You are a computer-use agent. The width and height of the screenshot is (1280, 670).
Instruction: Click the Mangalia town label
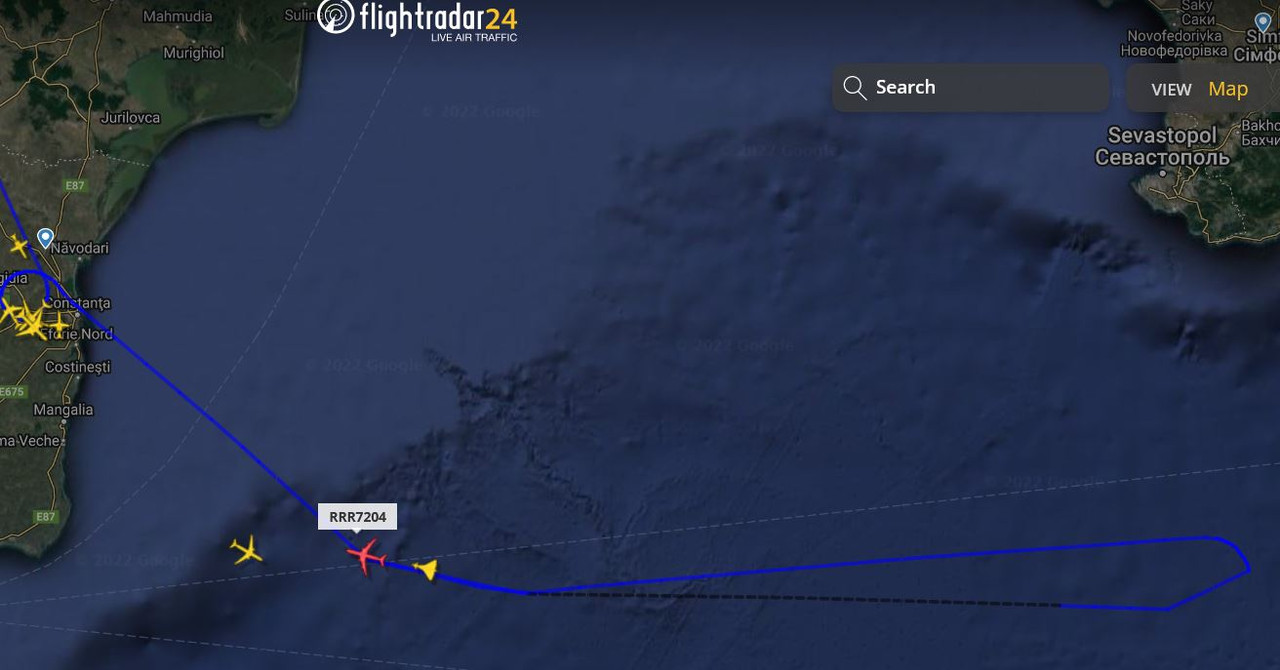[x=63, y=409]
